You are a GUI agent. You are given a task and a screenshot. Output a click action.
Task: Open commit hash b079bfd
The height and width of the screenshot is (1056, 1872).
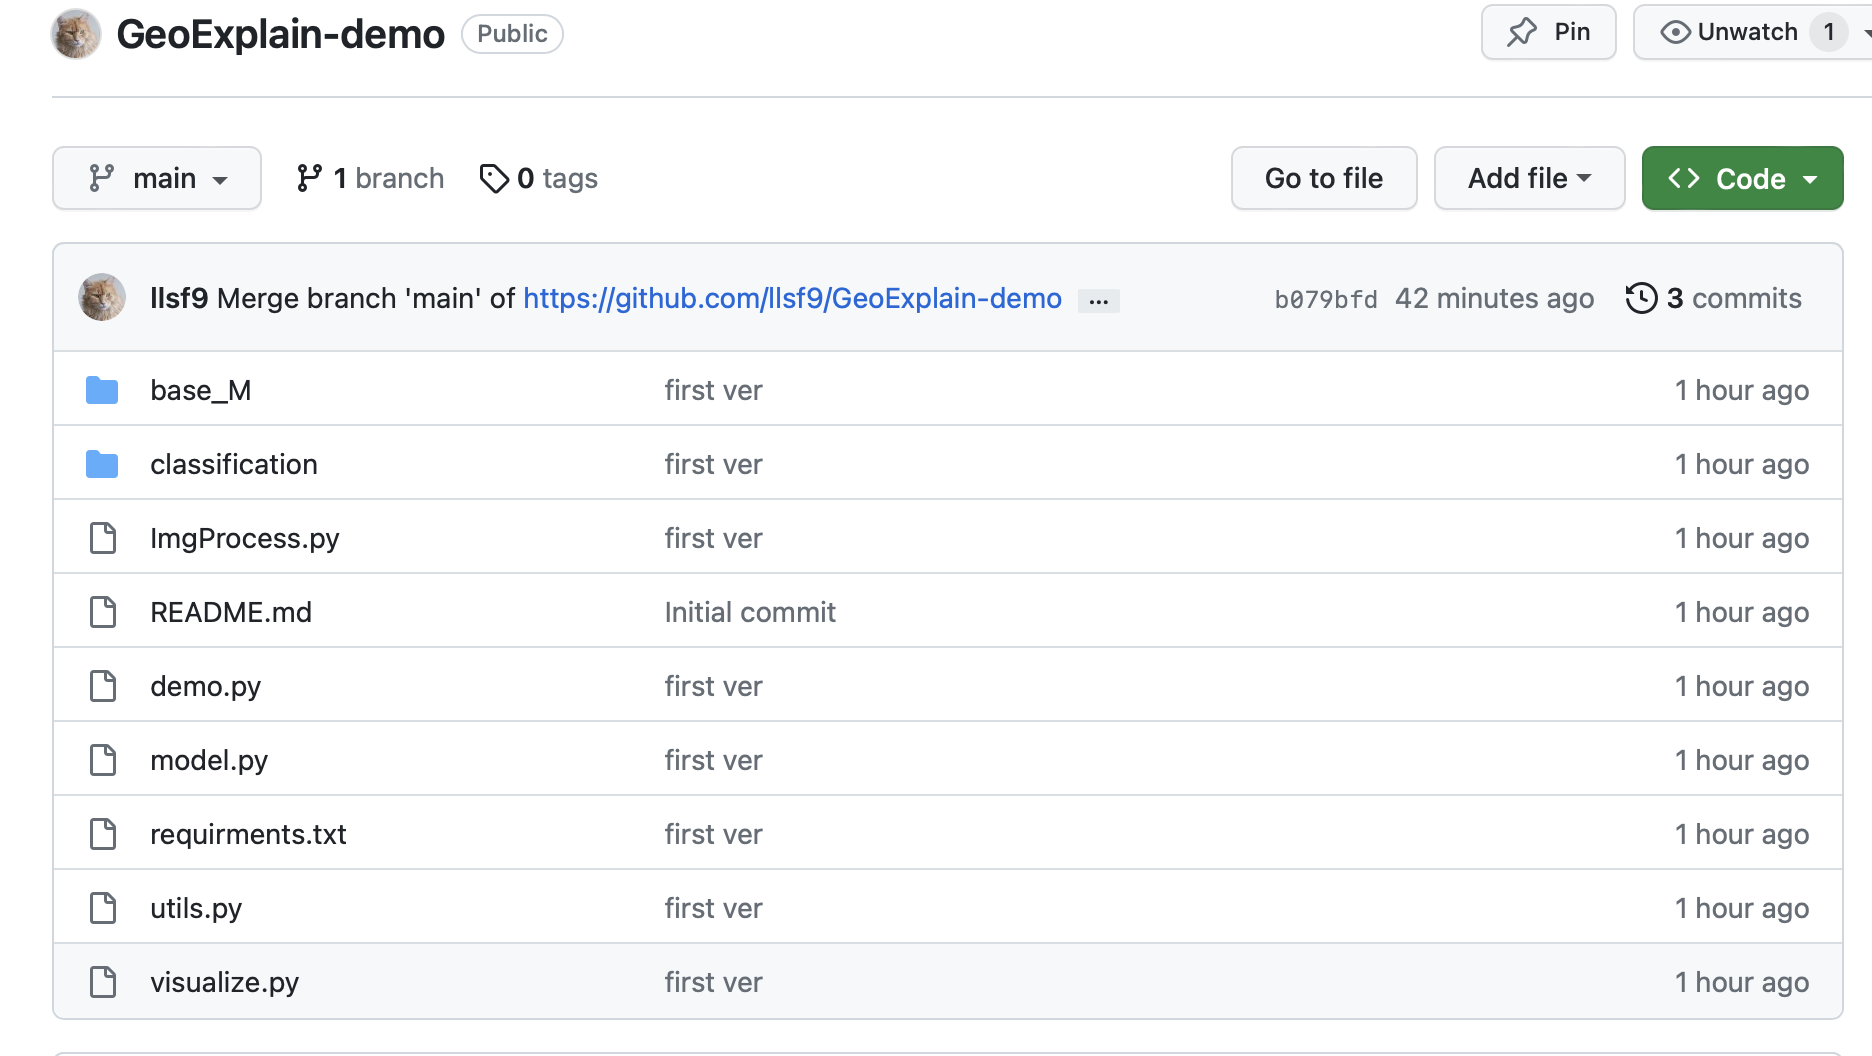(1325, 299)
